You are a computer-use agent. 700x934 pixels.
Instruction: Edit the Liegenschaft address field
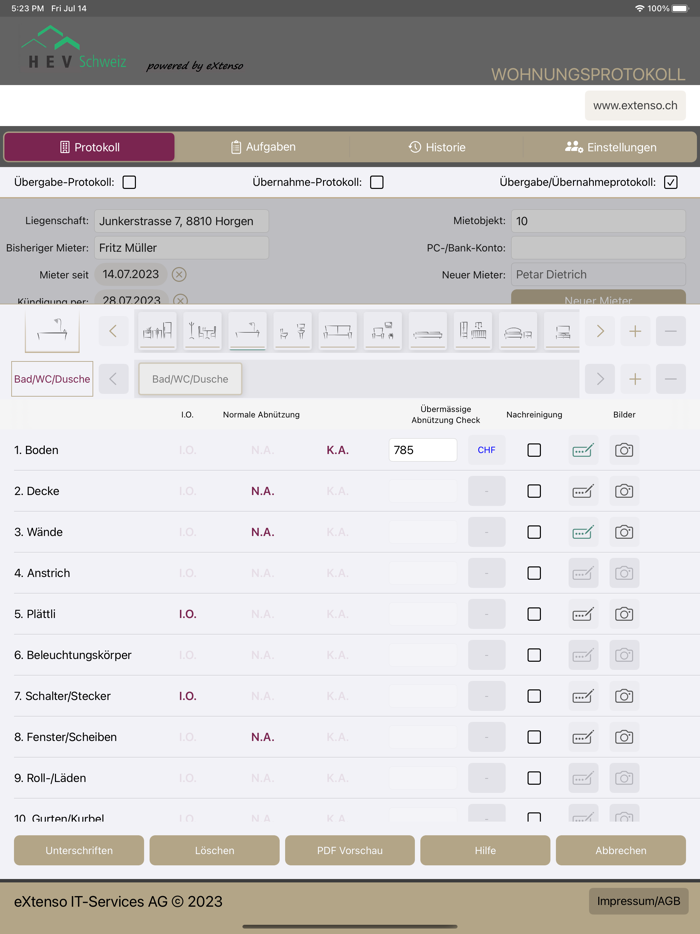[181, 221]
